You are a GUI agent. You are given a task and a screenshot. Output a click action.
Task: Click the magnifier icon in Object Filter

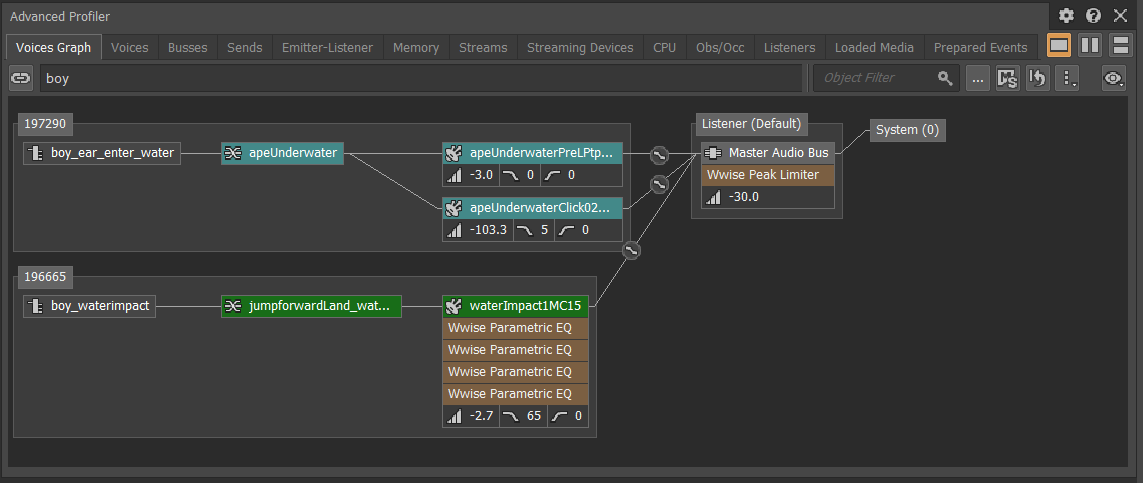click(x=944, y=78)
